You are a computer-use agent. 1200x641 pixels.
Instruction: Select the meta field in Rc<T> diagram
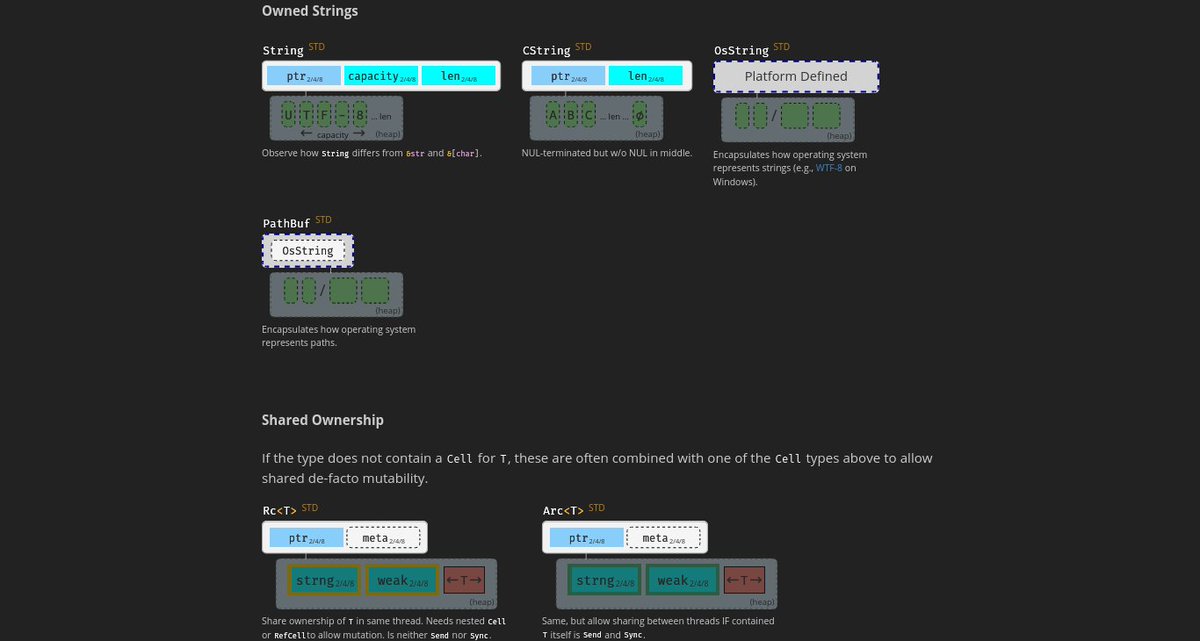coord(383,538)
